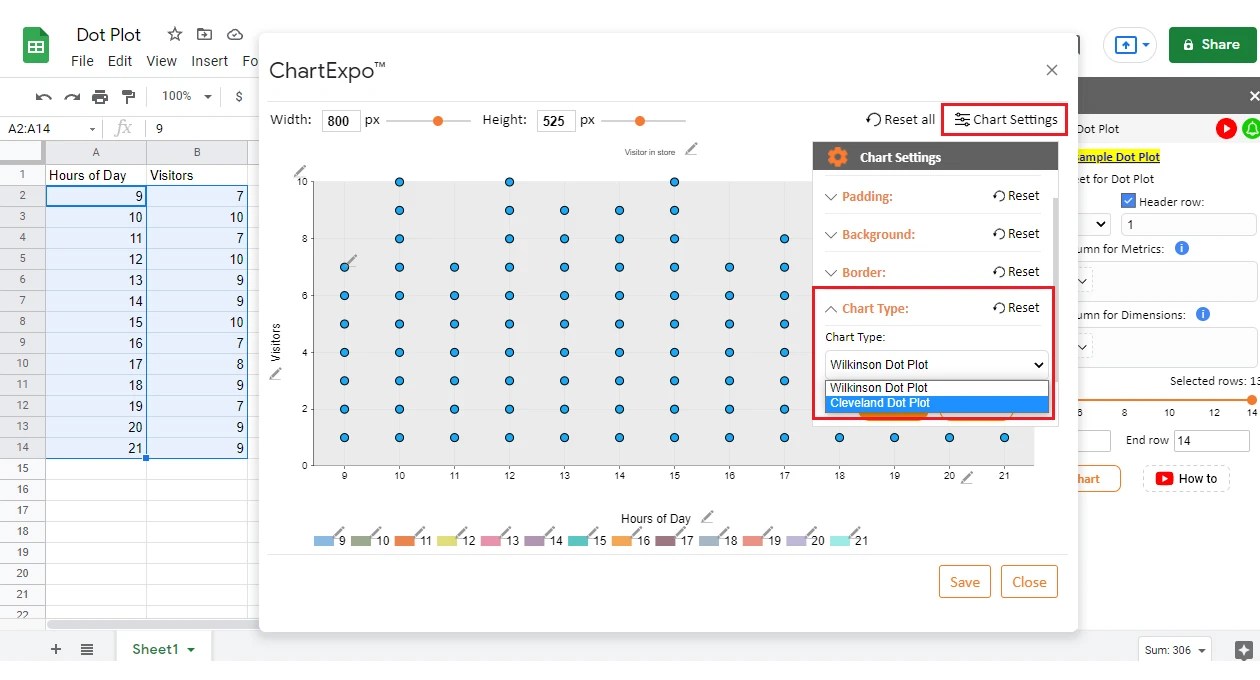Image resolution: width=1260 pixels, height=680 pixels.
Task: Click the present screen icon
Action: 1125,45
